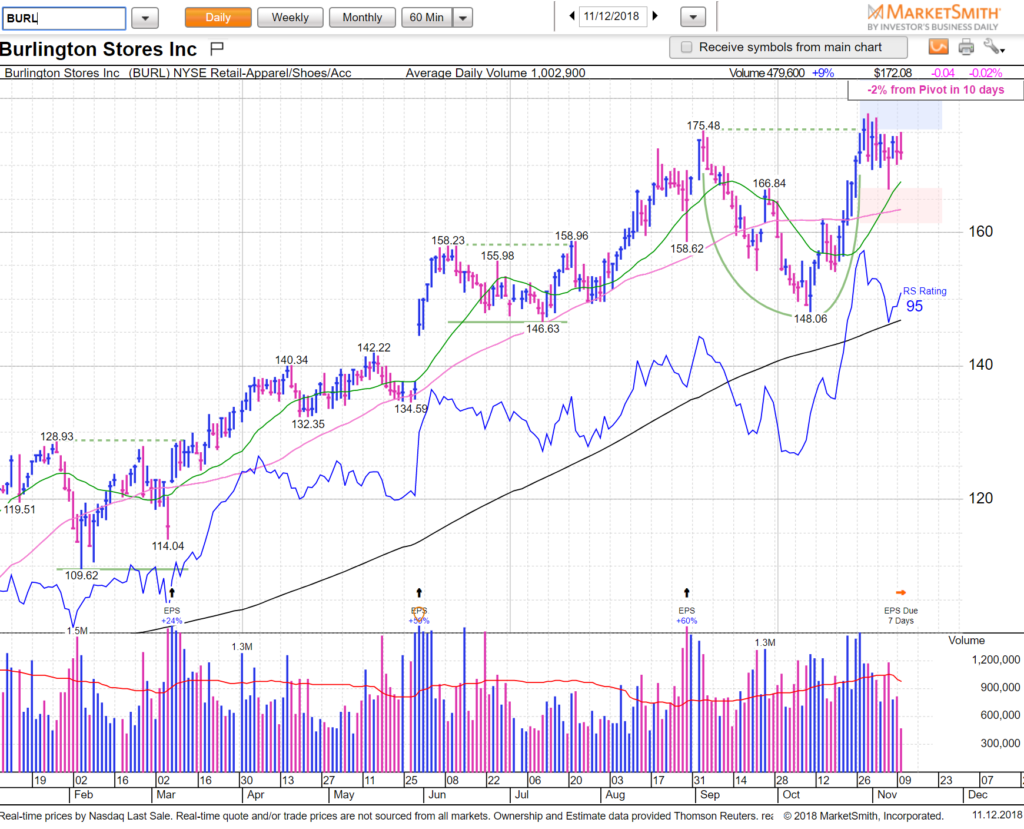1024x829 pixels.
Task: Click the 300,000 volume axis label
Action: 999,743
